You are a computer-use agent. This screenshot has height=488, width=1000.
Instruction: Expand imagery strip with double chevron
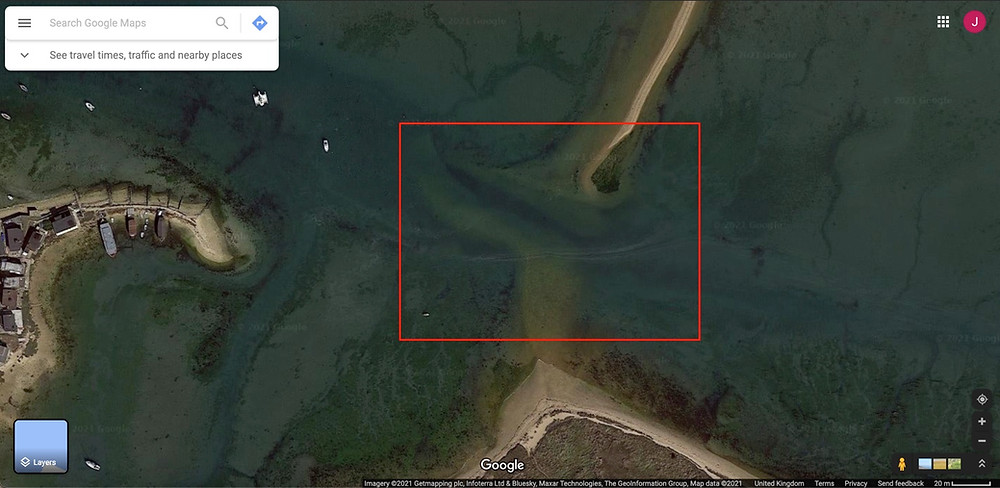point(982,464)
